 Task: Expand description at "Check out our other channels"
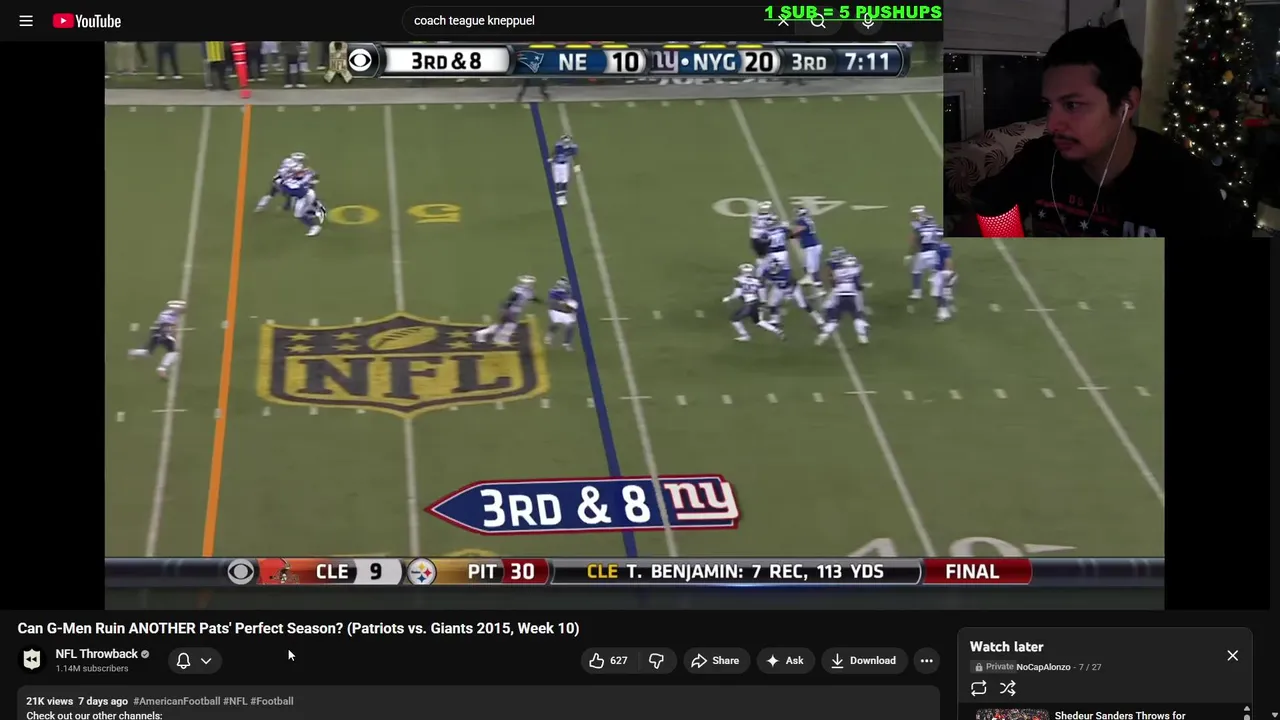[94, 715]
